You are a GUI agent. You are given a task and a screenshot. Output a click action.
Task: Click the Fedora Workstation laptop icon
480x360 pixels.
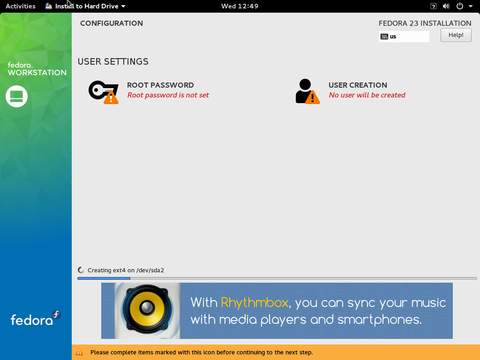17,97
